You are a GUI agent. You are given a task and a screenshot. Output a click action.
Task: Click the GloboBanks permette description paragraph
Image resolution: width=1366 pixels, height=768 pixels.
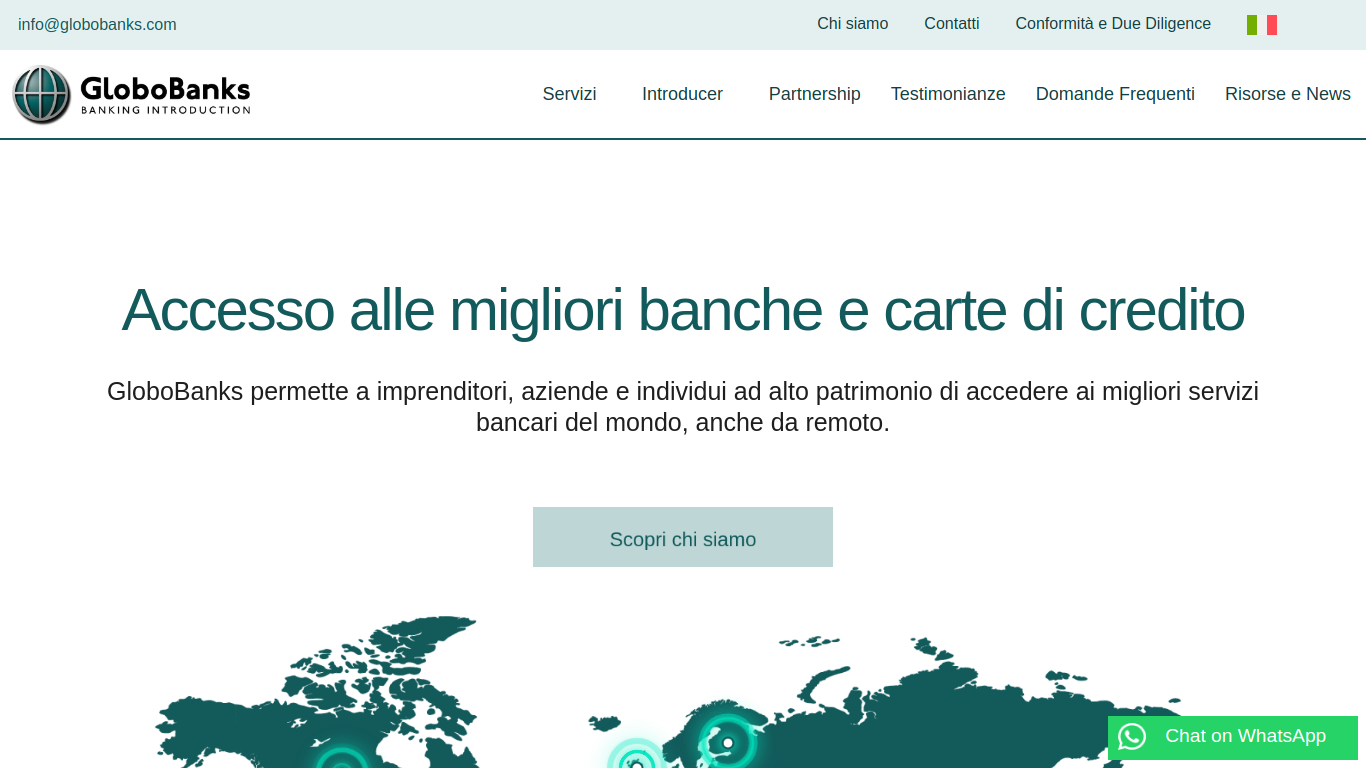683,407
